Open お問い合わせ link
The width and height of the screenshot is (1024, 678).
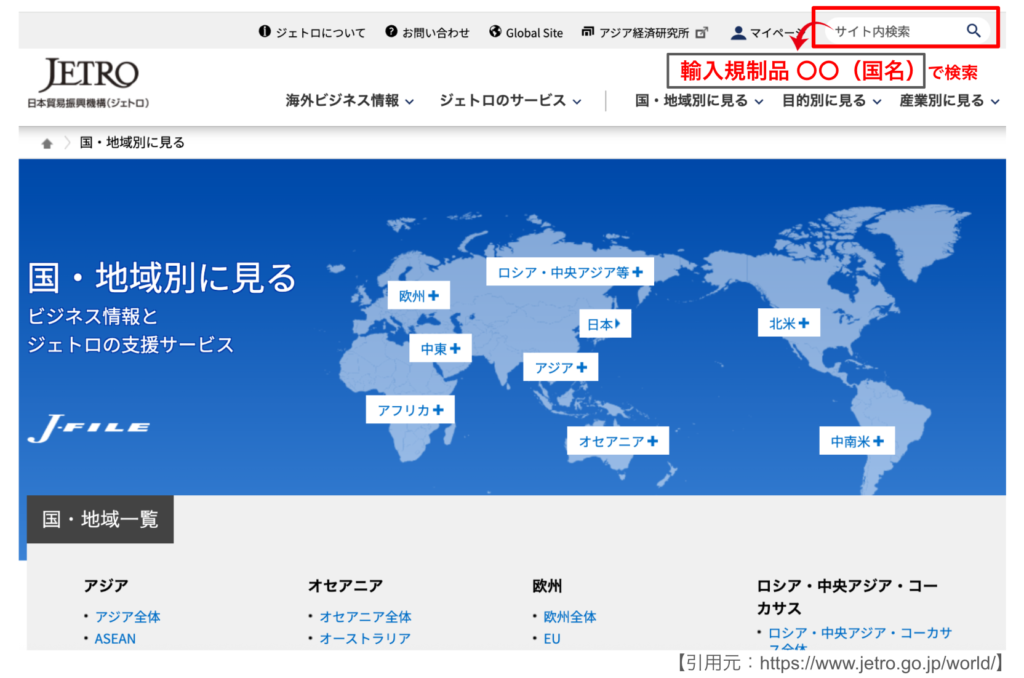point(427,32)
